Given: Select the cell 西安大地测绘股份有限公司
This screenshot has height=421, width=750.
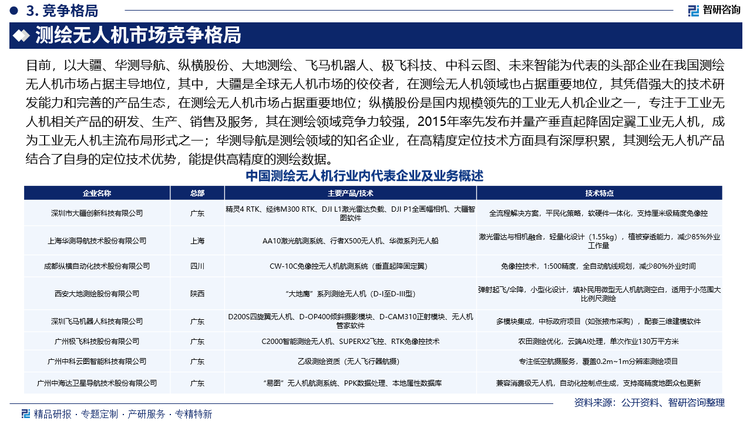Looking at the screenshot, I should click(97, 294).
